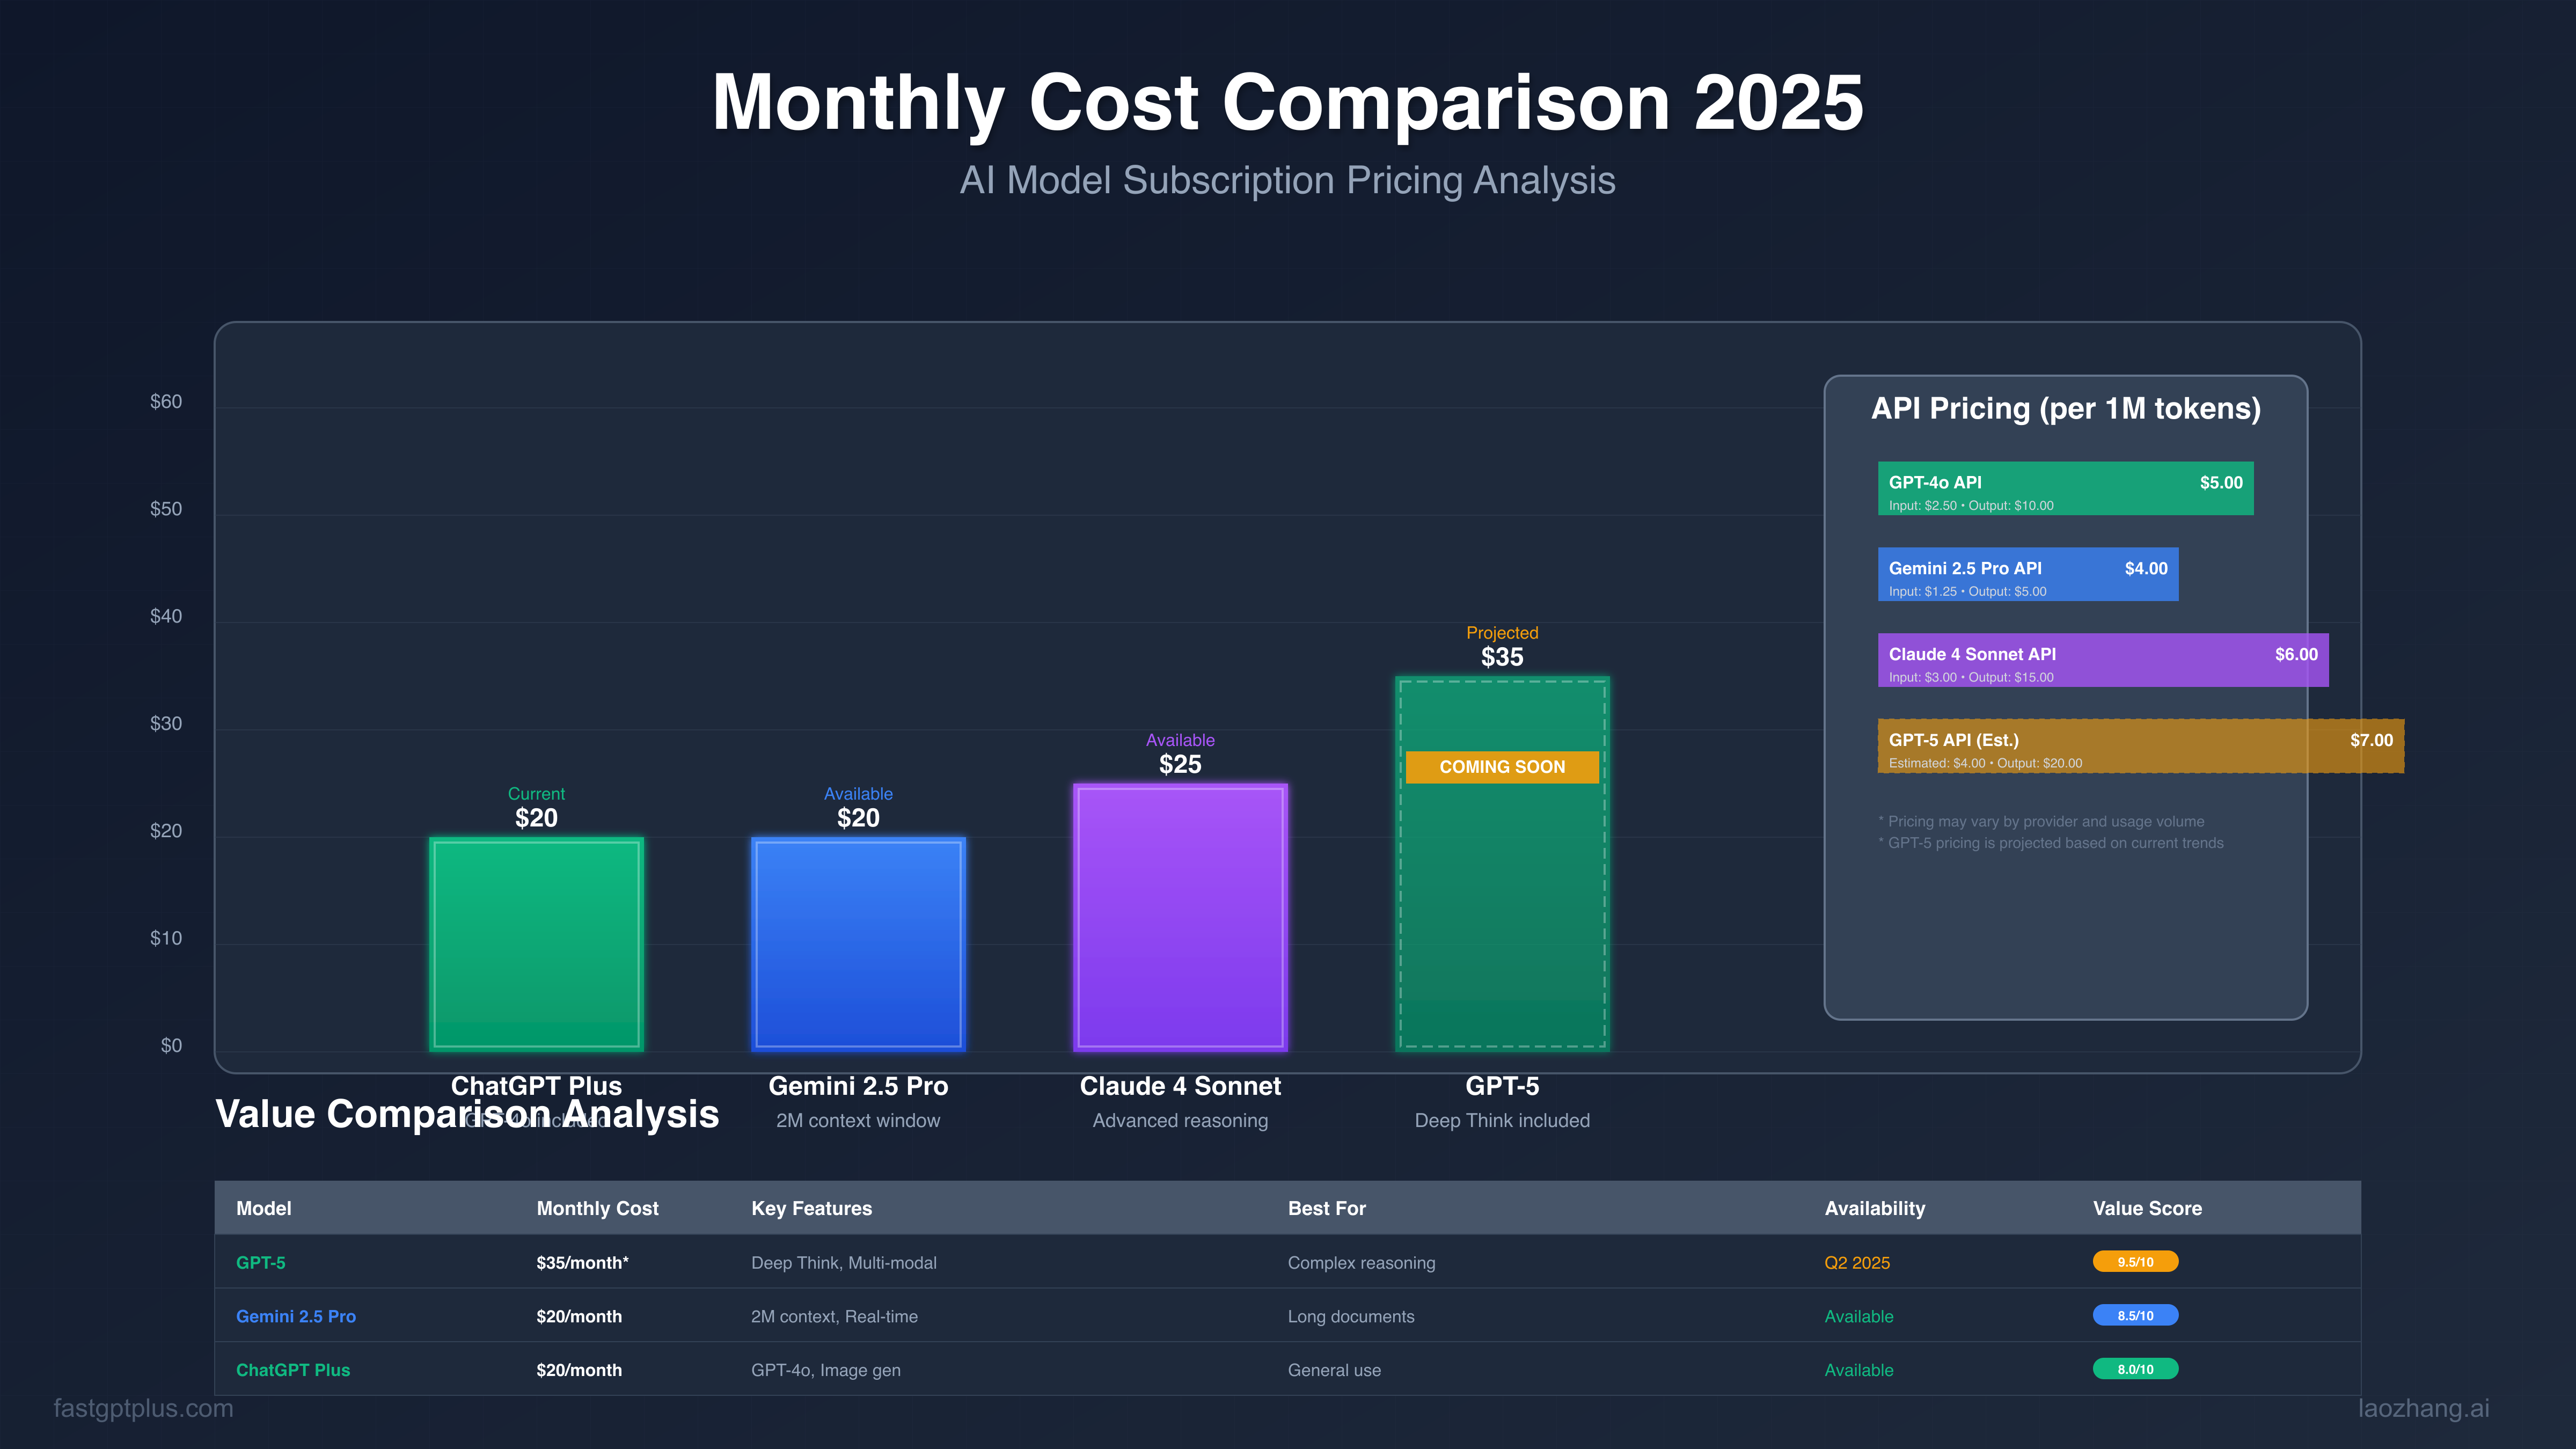Click the Q2 2025 availability cell
The width and height of the screenshot is (2576, 1449).
click(1857, 1263)
